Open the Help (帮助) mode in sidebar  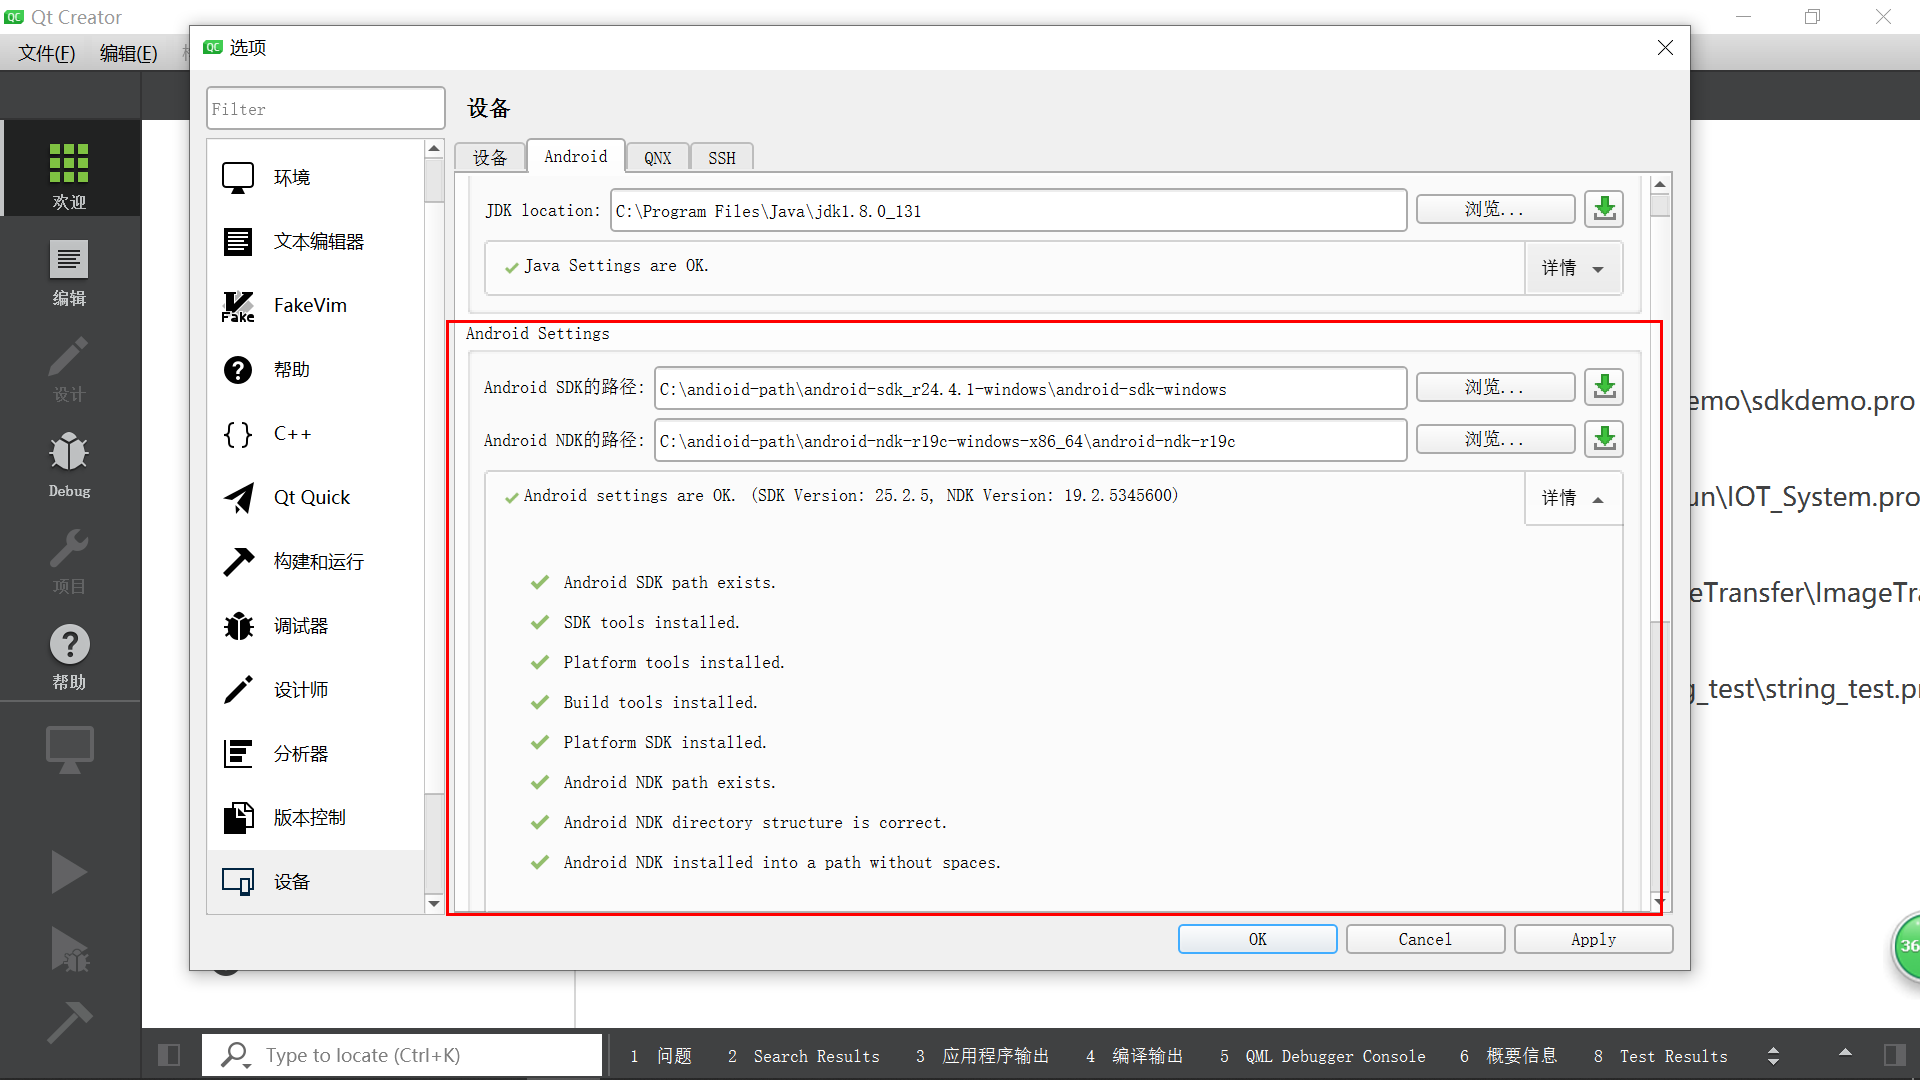[69, 656]
